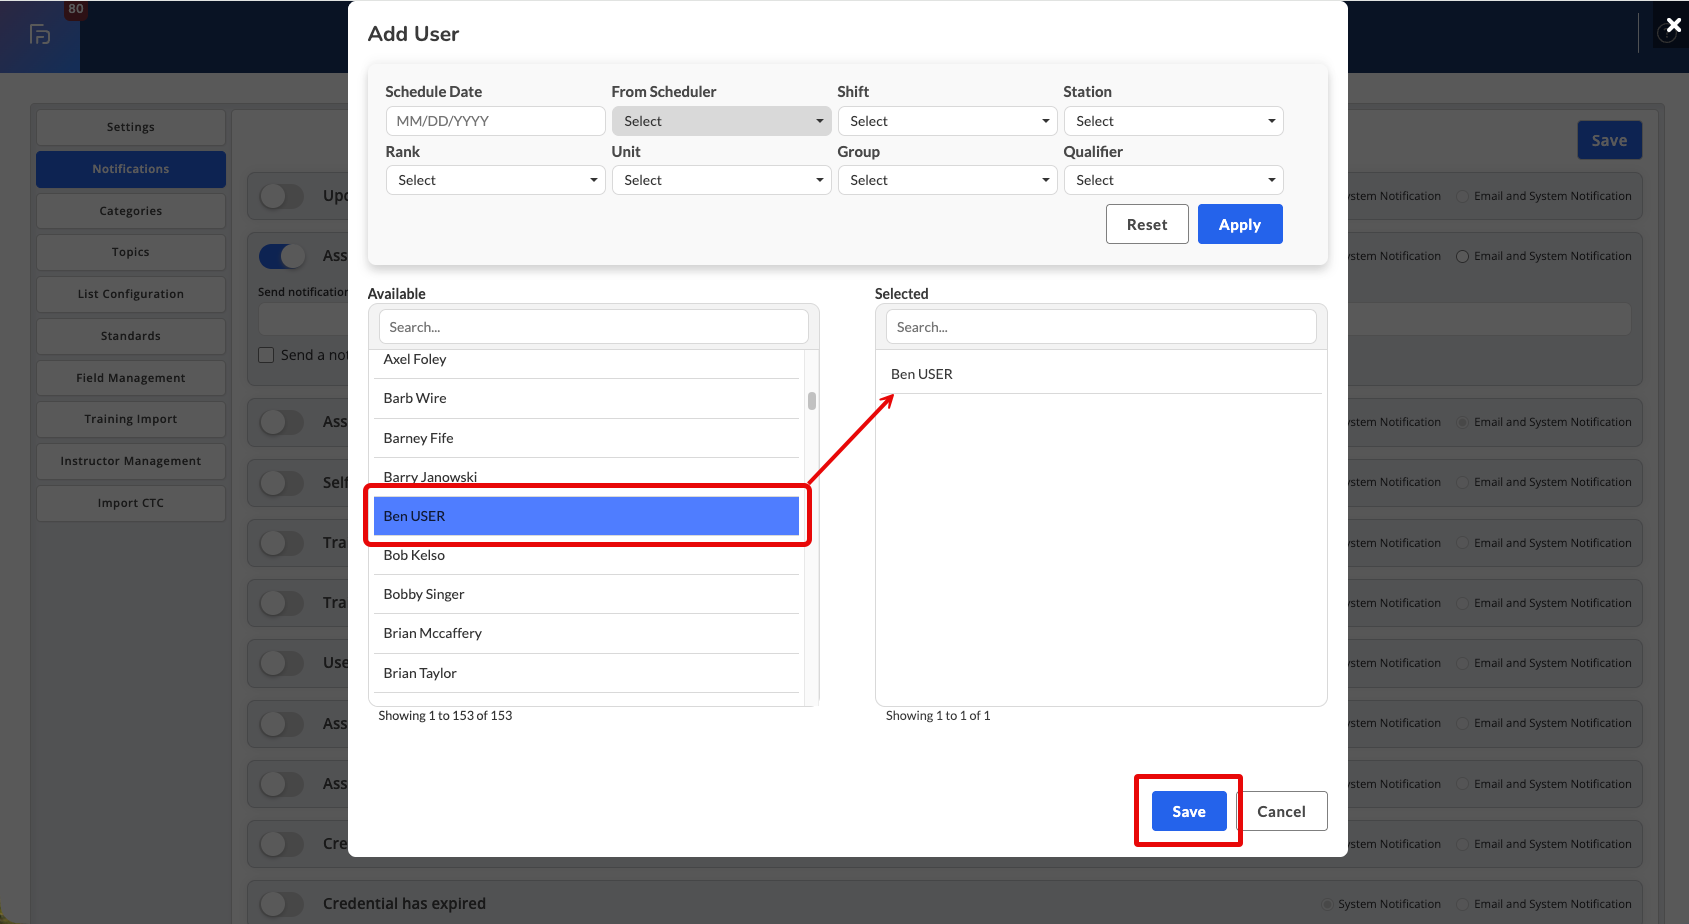This screenshot has width=1689, height=924.
Task: Expand the Rank dropdown
Action: tap(495, 180)
